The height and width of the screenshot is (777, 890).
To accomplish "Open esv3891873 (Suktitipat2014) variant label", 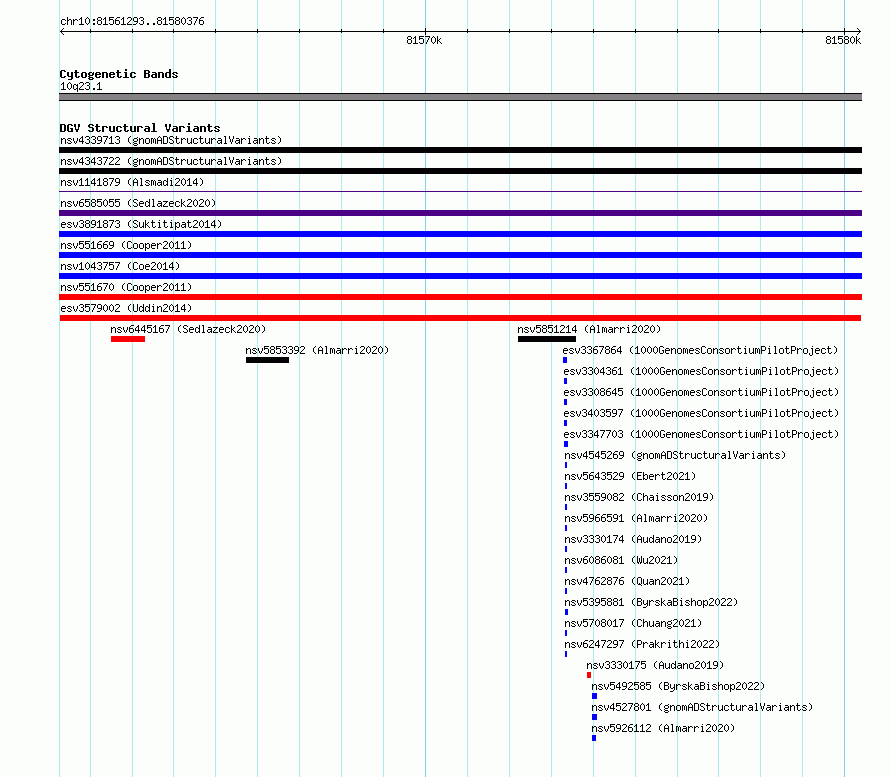I will pyautogui.click(x=141, y=224).
